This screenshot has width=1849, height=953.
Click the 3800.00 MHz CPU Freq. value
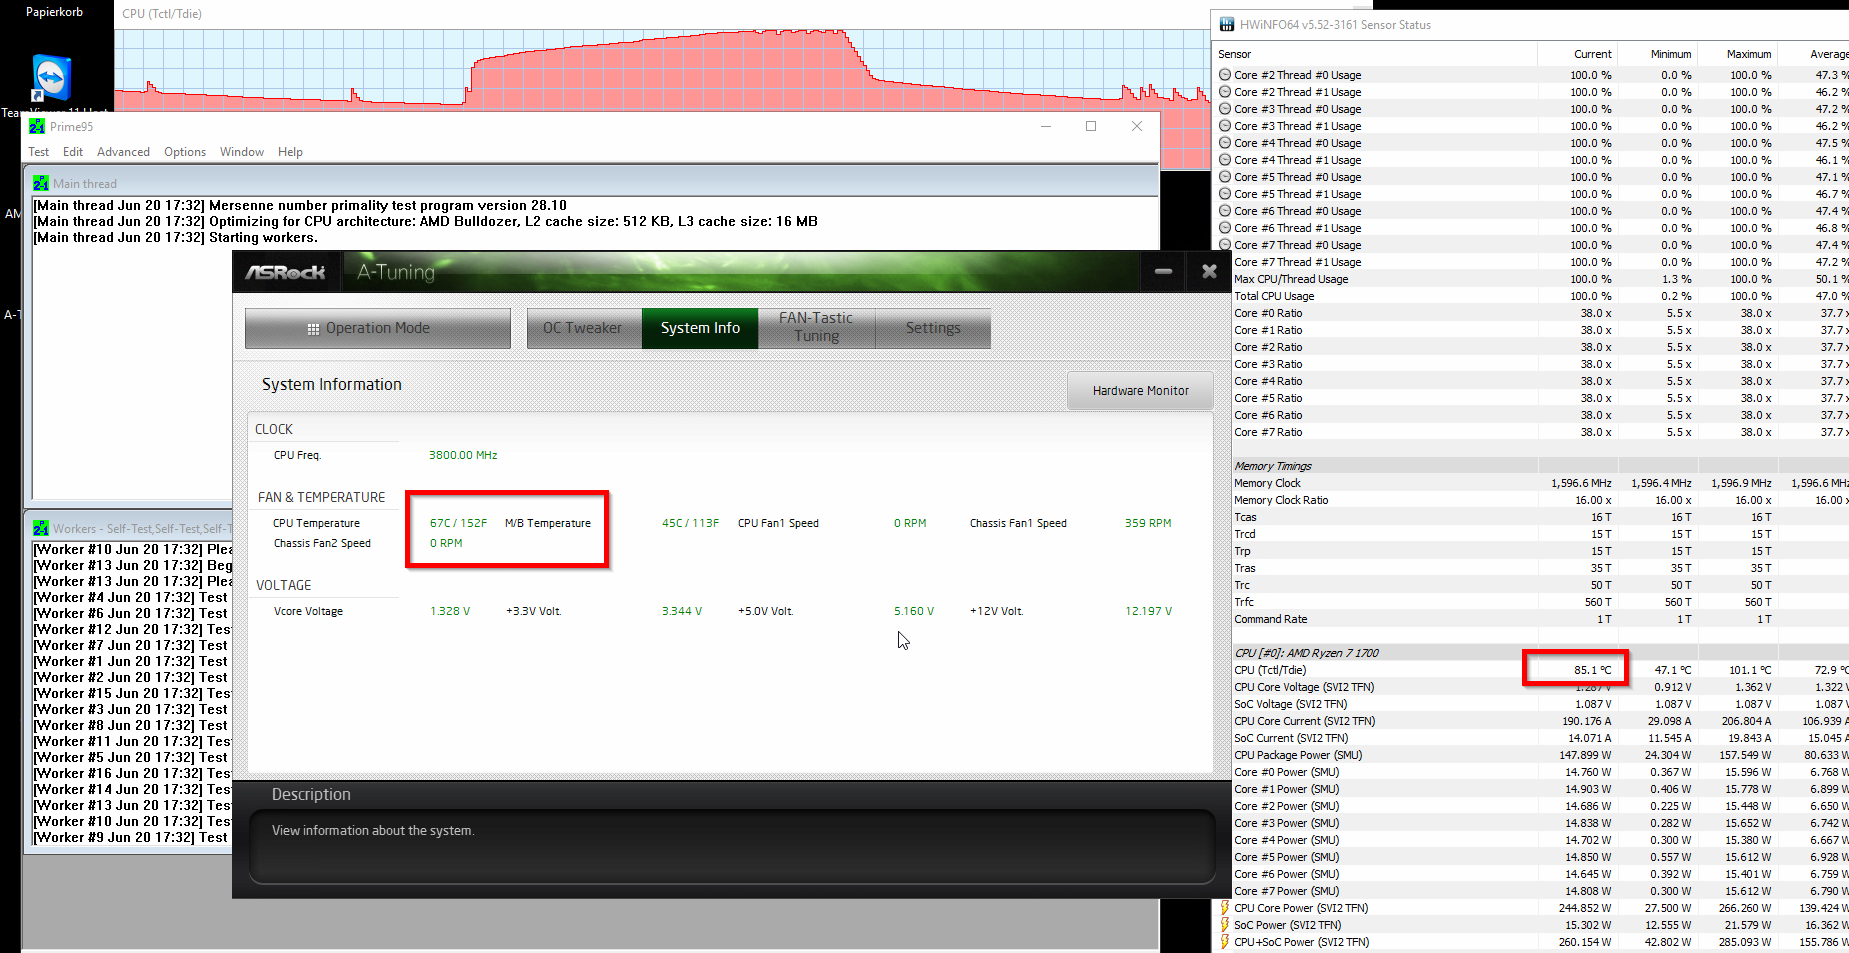(463, 455)
